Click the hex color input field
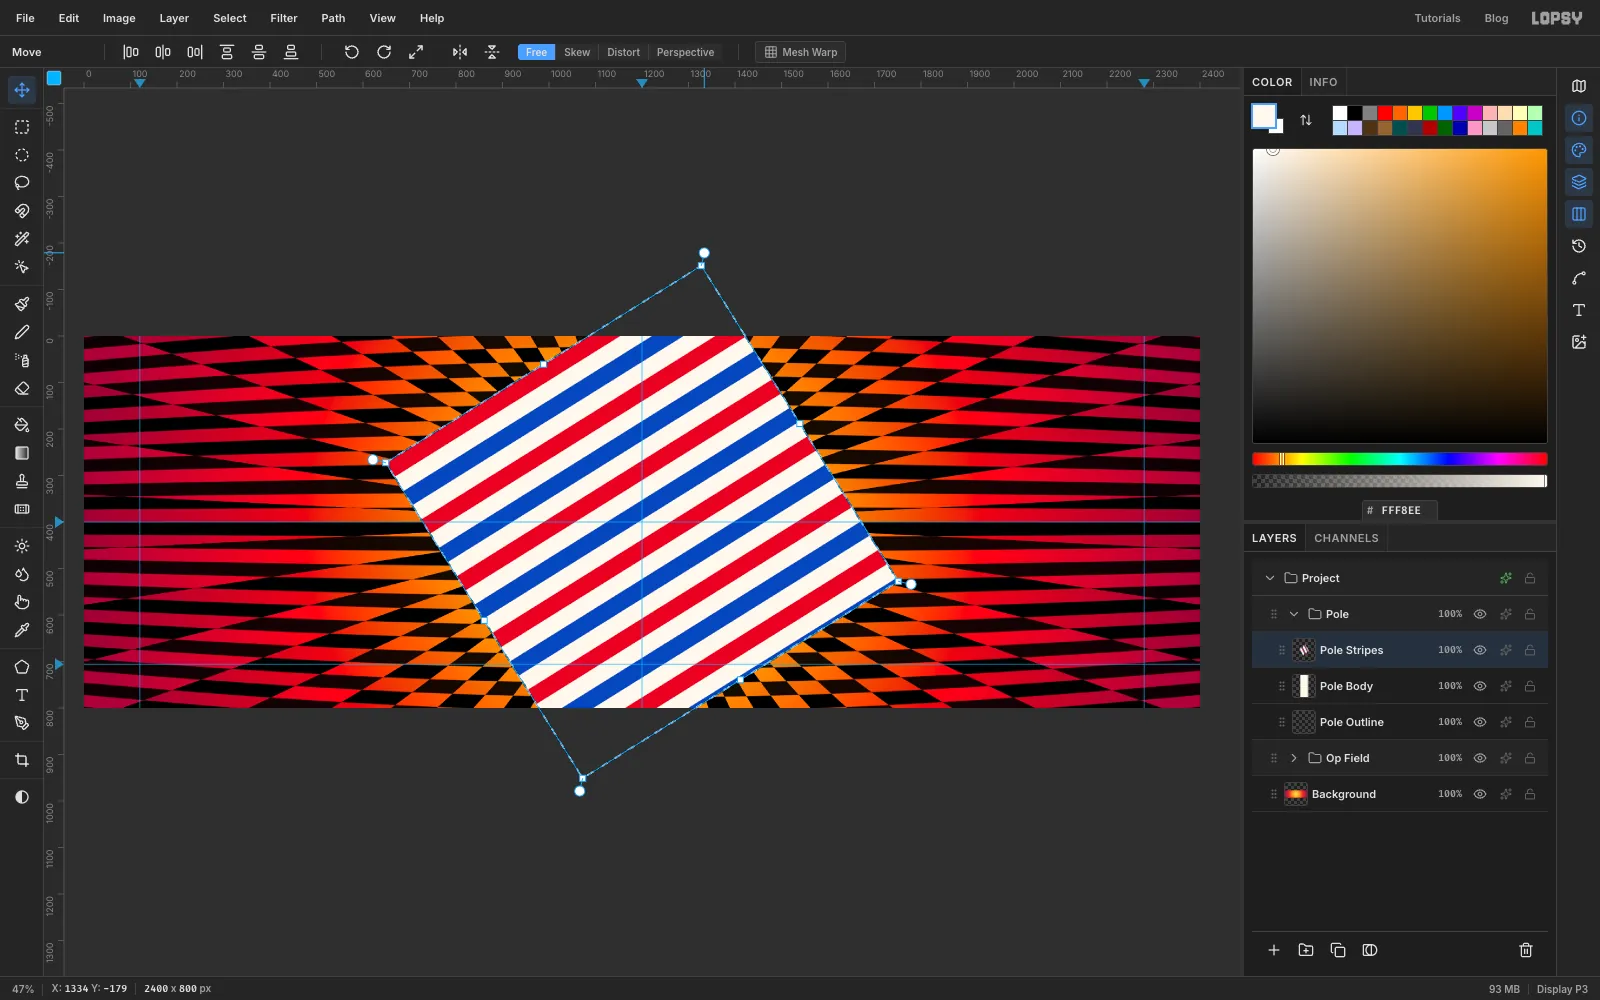This screenshot has width=1600, height=1000. point(1400,510)
